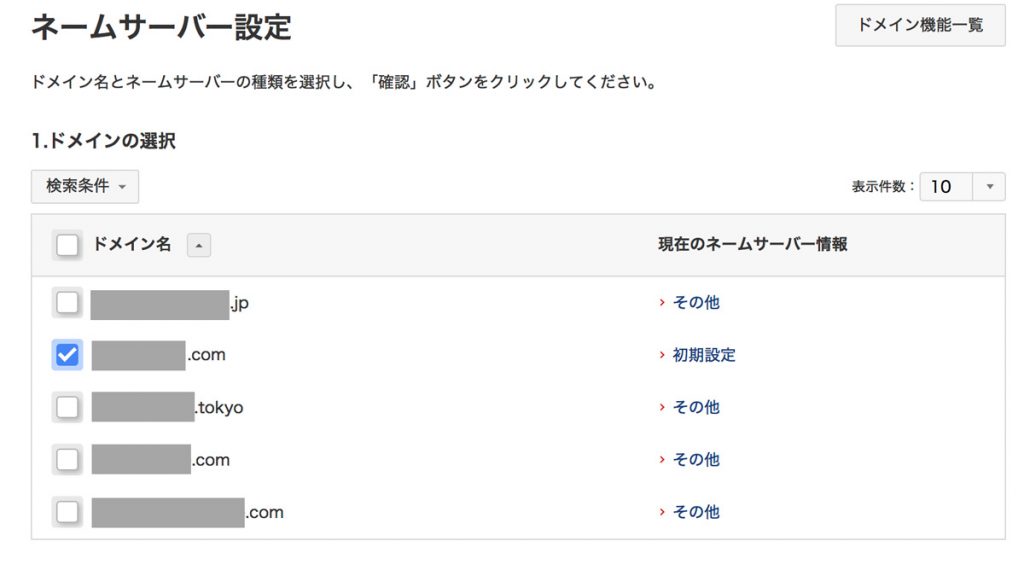1024x564 pixels.
Task: Click the sort arrow next to ドメイン名
Action: click(198, 245)
